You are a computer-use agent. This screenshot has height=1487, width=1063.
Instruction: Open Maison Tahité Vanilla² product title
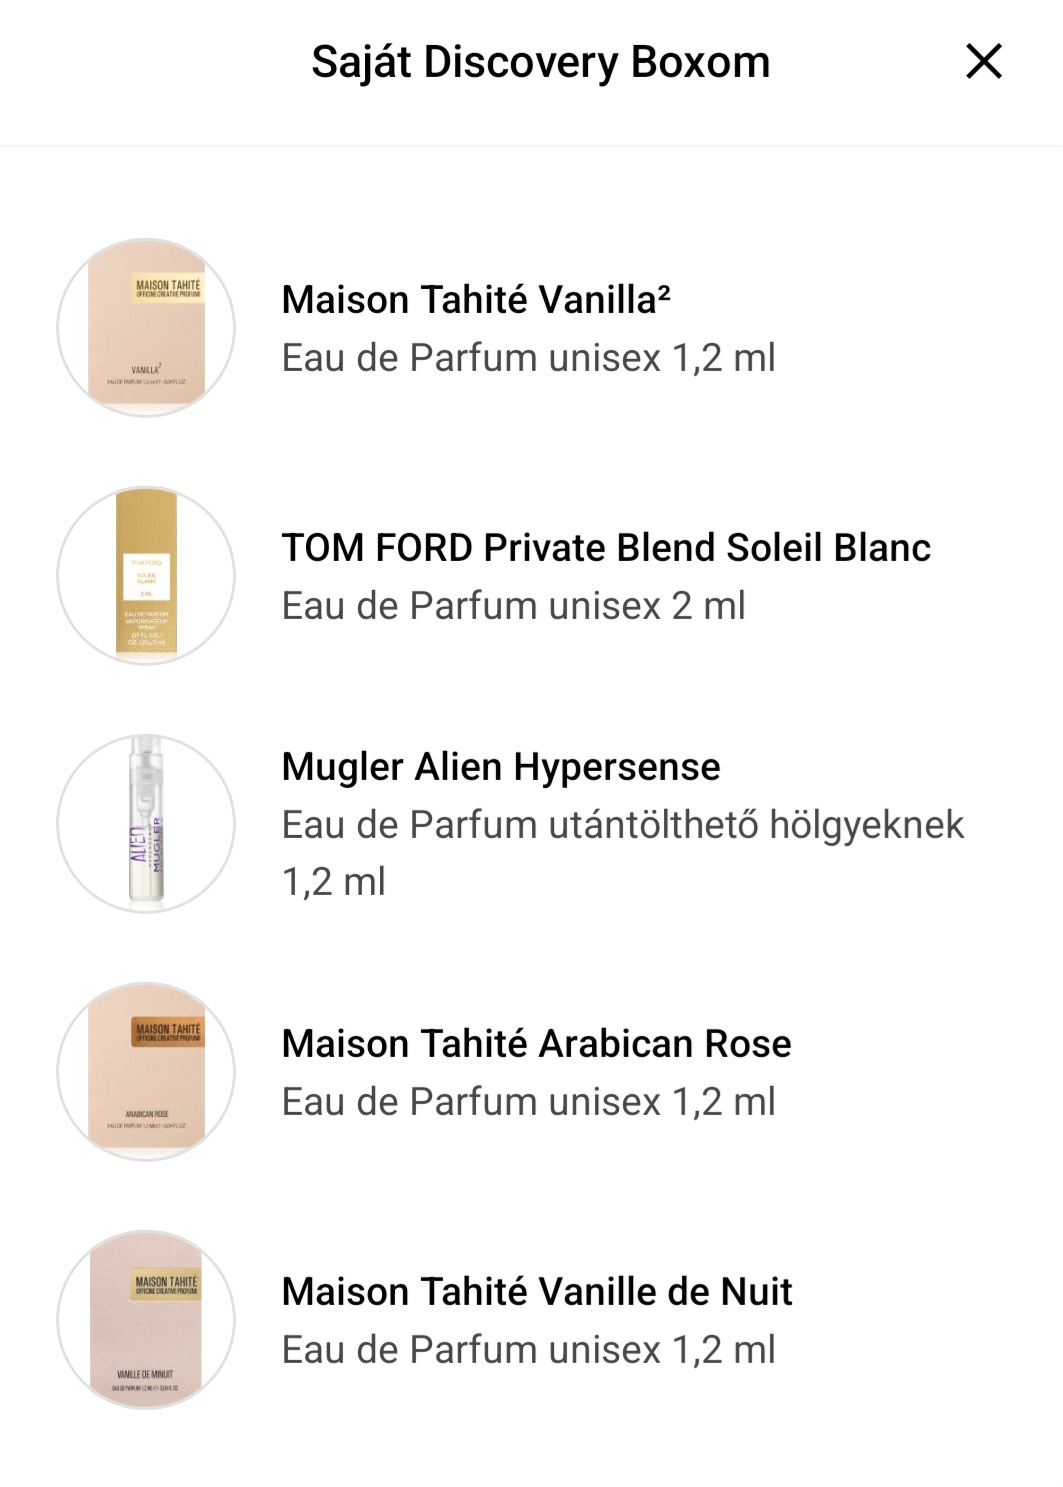pos(476,299)
